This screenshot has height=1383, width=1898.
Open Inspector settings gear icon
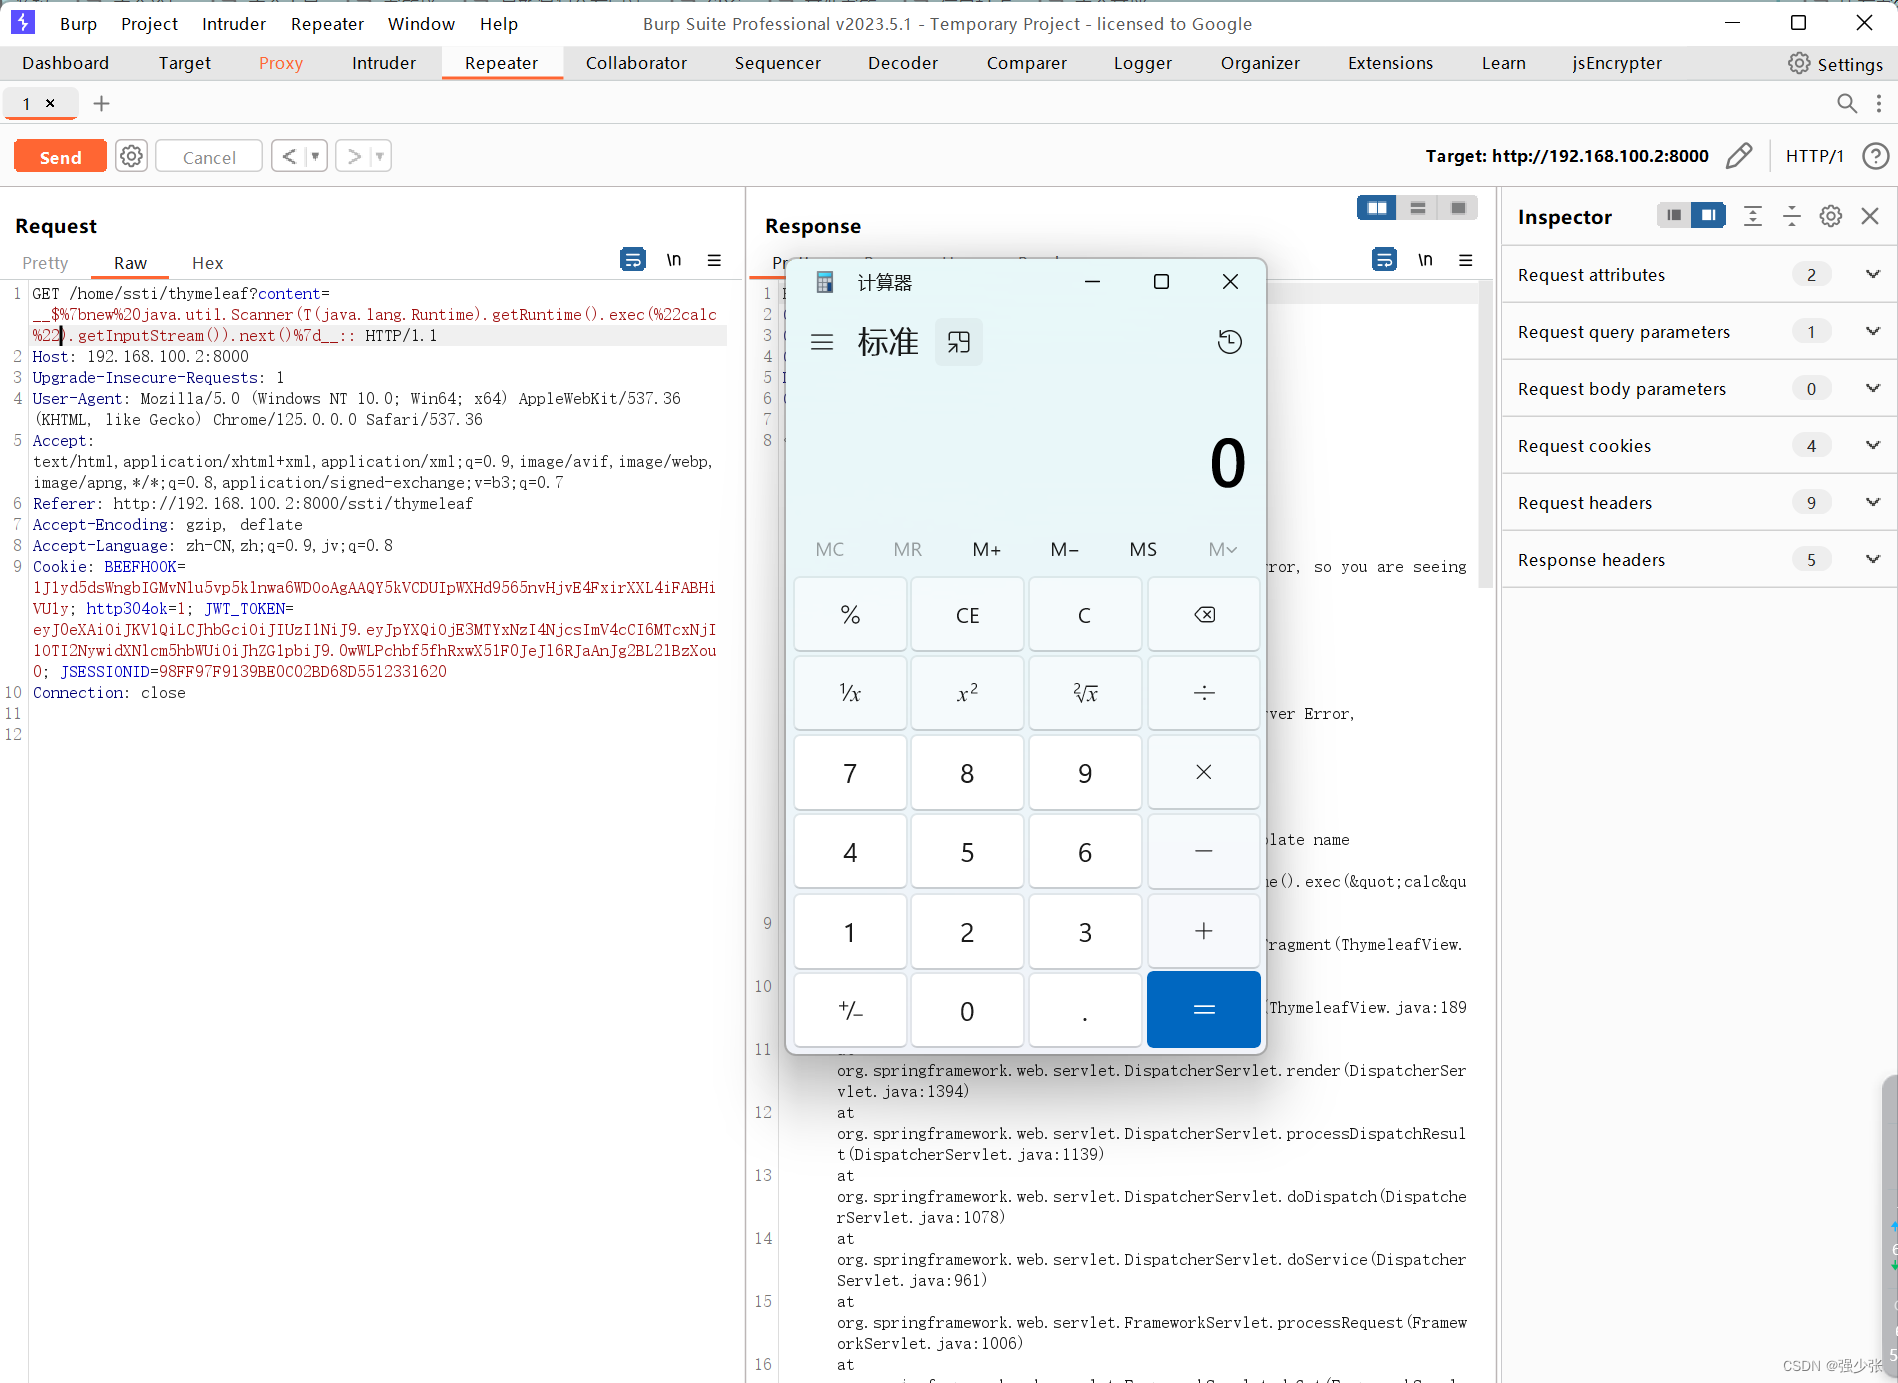1831,216
